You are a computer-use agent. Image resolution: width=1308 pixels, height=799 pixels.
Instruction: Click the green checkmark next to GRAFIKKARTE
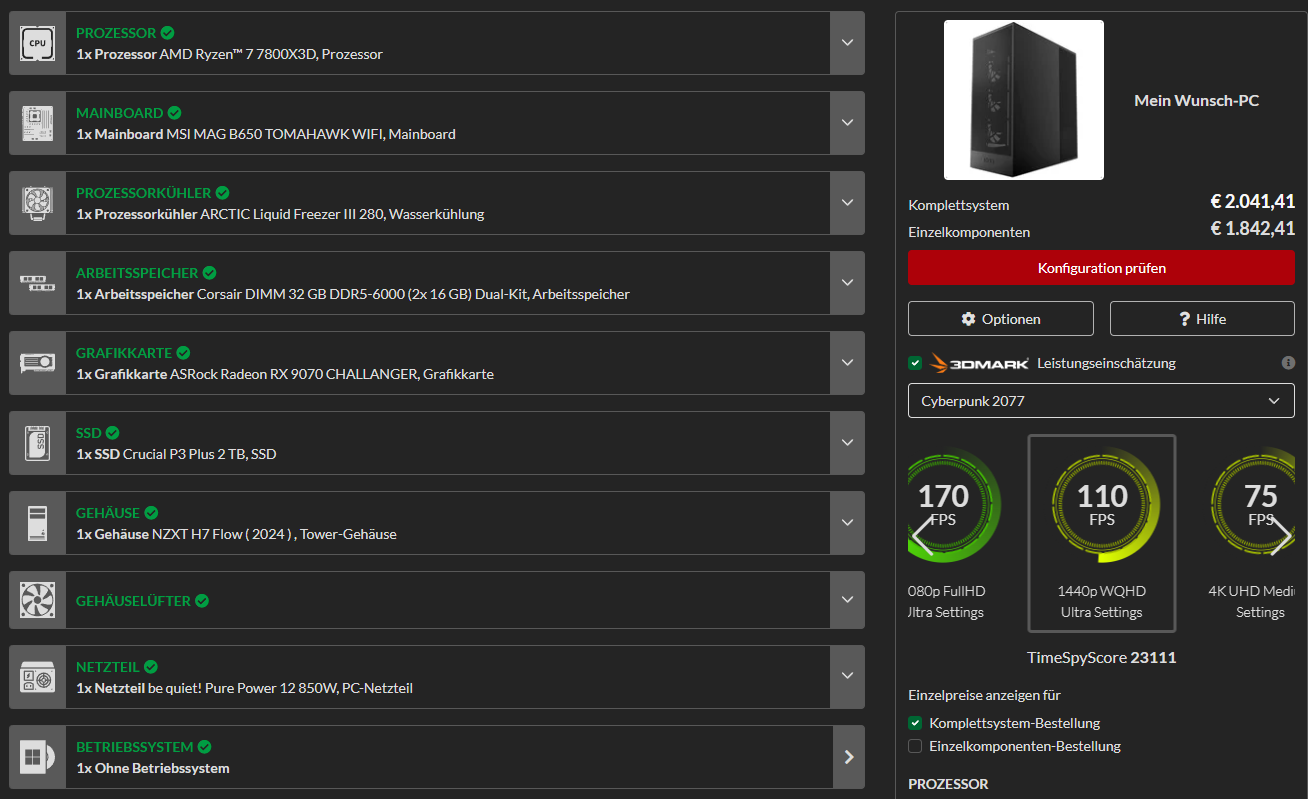(183, 353)
